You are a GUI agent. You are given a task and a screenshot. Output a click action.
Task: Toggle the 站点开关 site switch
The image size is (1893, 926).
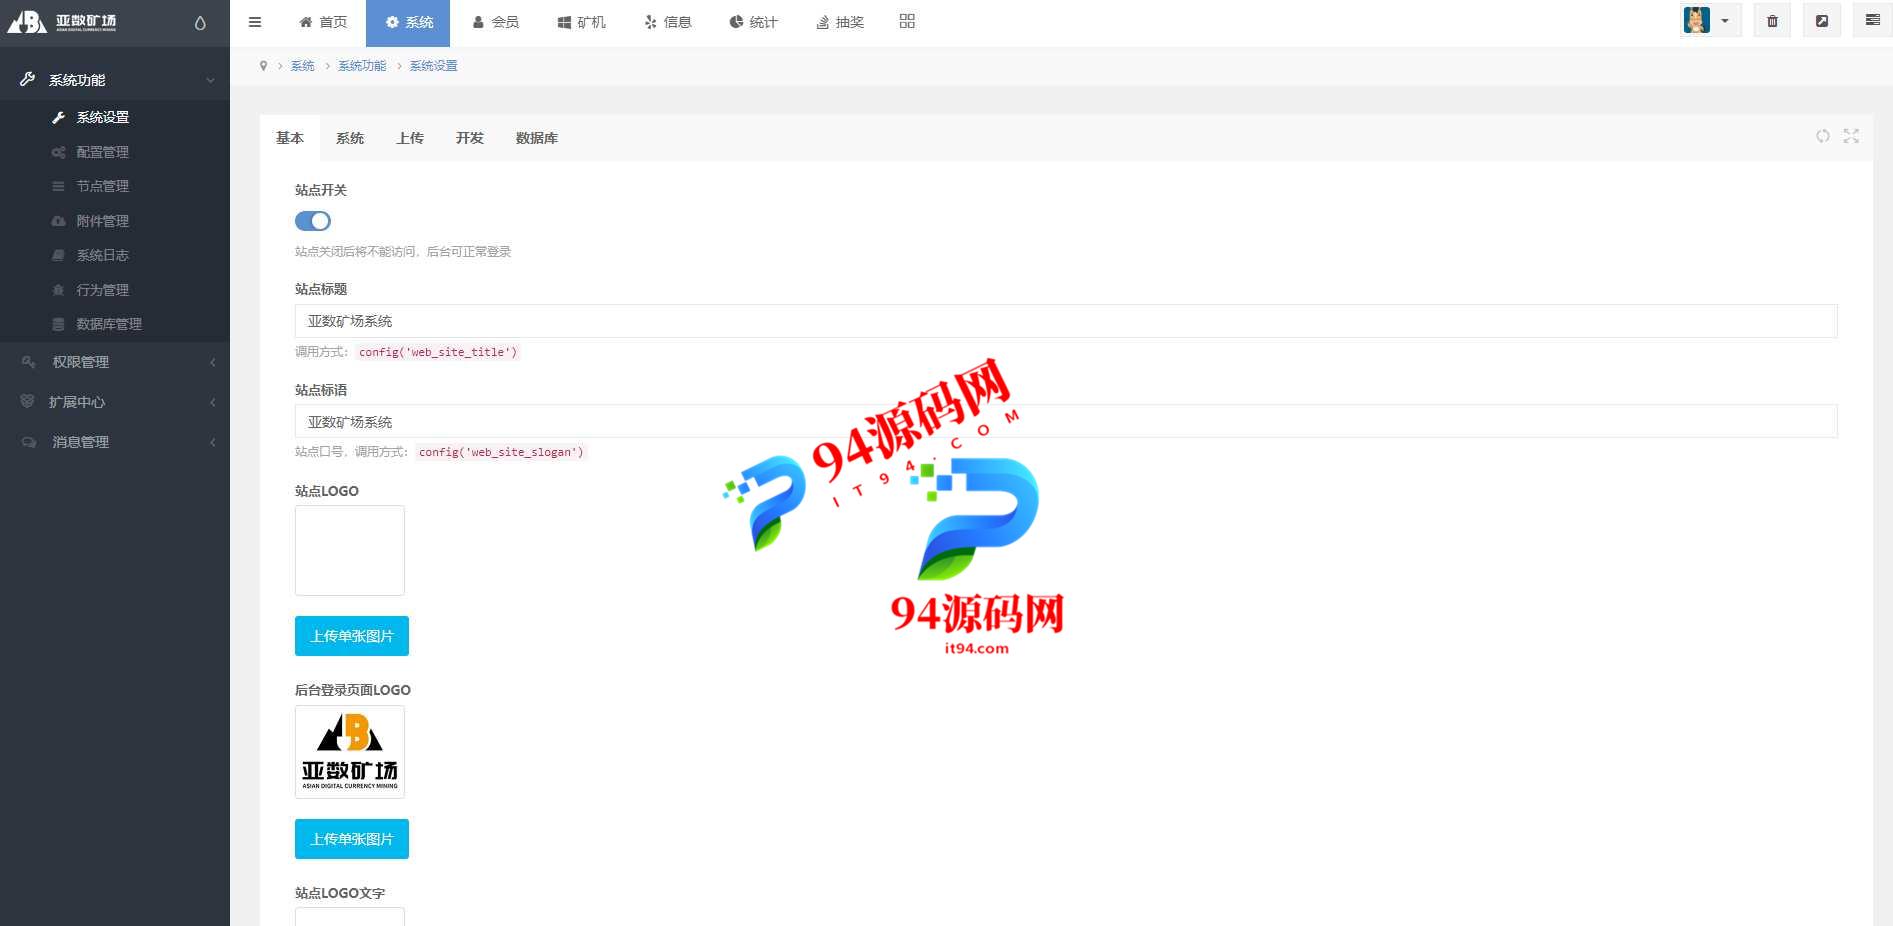point(313,221)
